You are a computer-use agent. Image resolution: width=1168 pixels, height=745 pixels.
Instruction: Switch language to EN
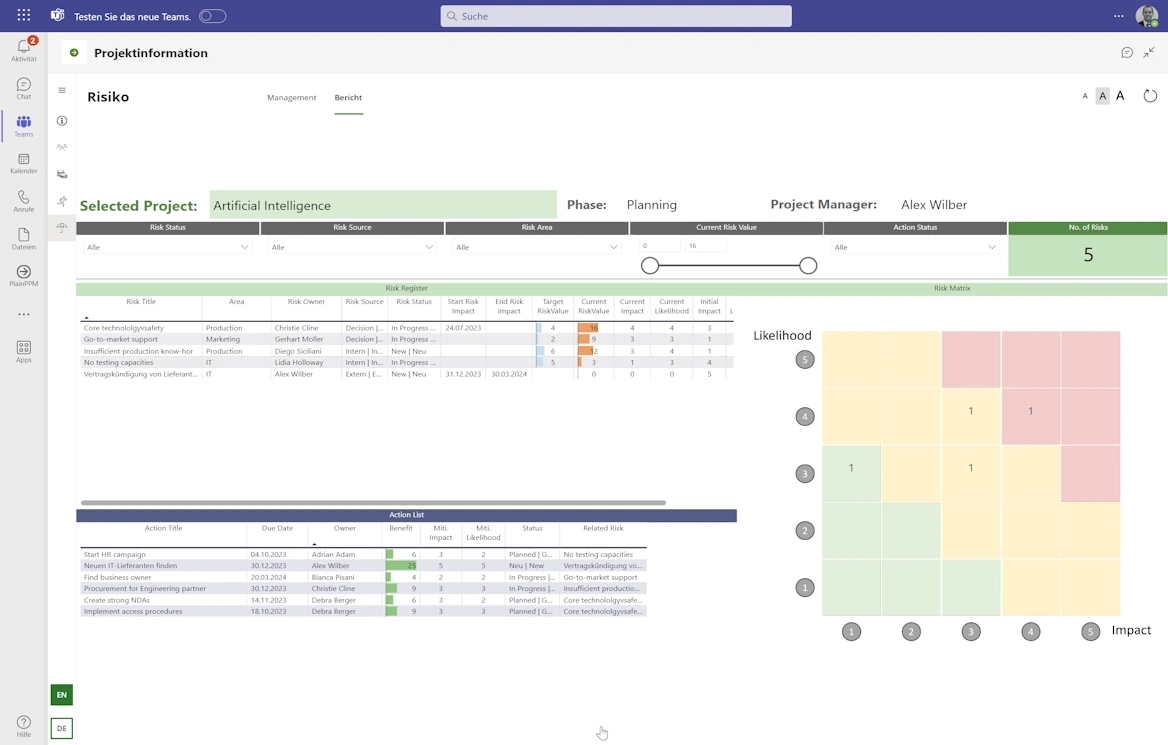point(62,695)
